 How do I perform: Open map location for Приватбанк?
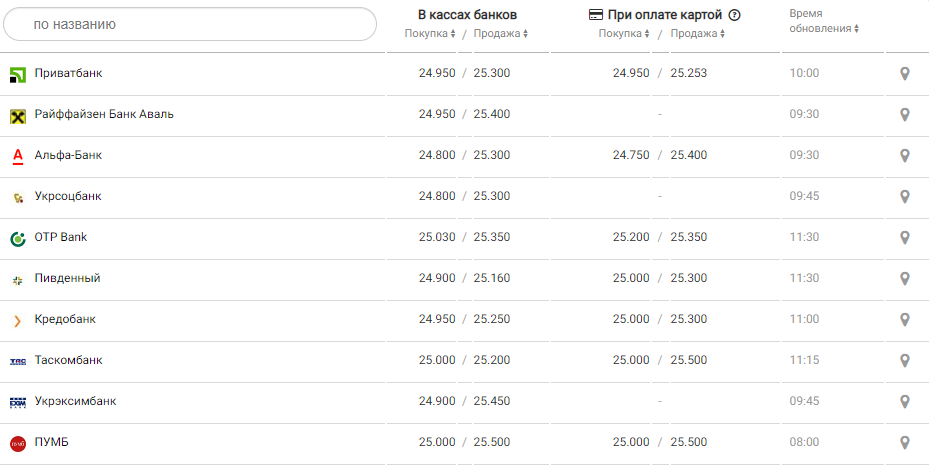[x=905, y=73]
